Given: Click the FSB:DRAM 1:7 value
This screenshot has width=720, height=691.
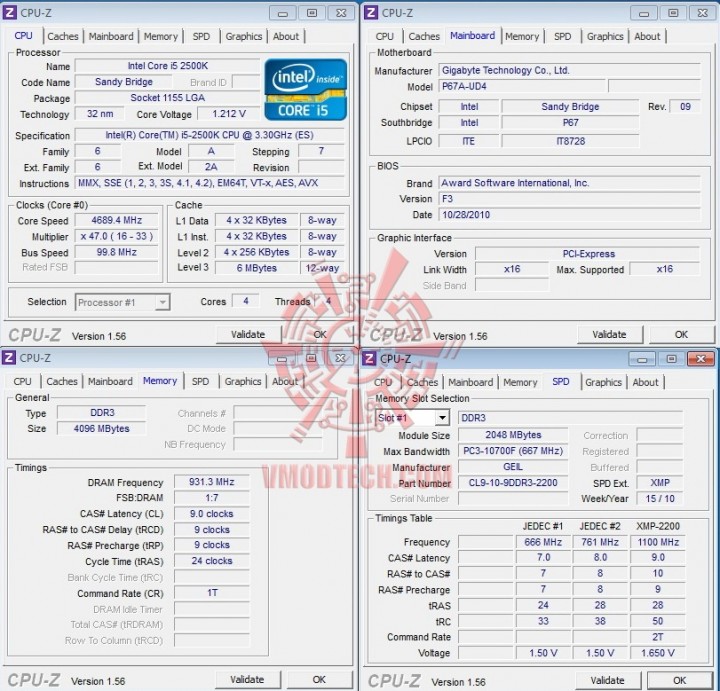Looking at the screenshot, I should (212, 498).
